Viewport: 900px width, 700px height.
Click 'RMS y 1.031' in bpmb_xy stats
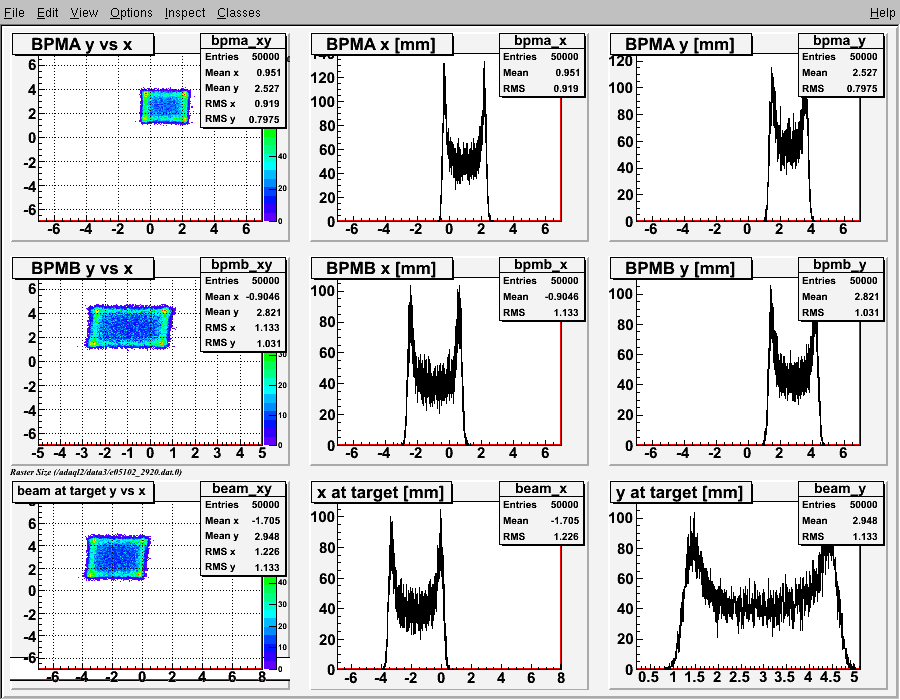click(243, 343)
